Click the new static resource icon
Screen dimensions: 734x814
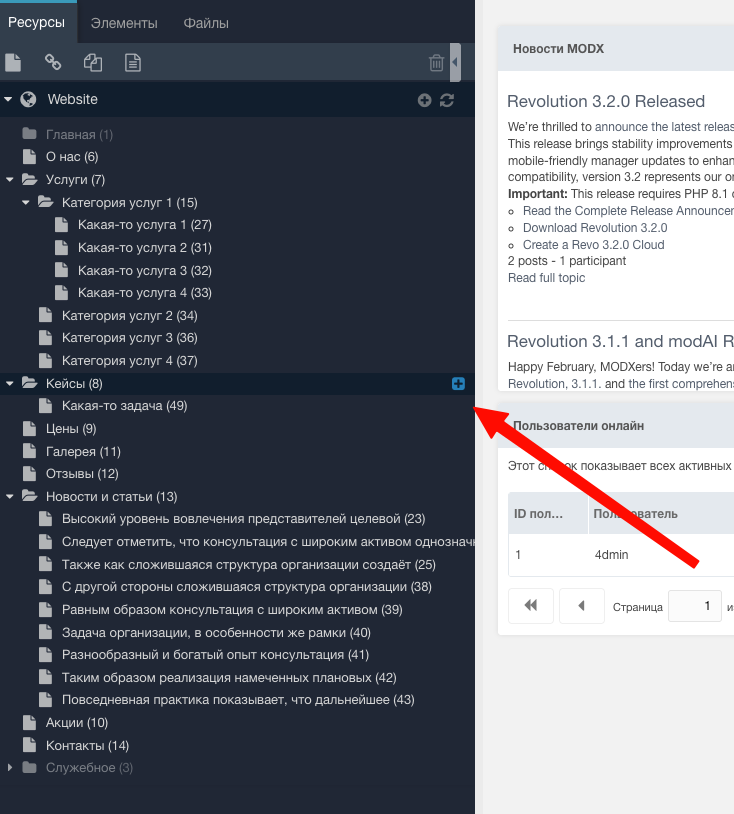[132, 63]
